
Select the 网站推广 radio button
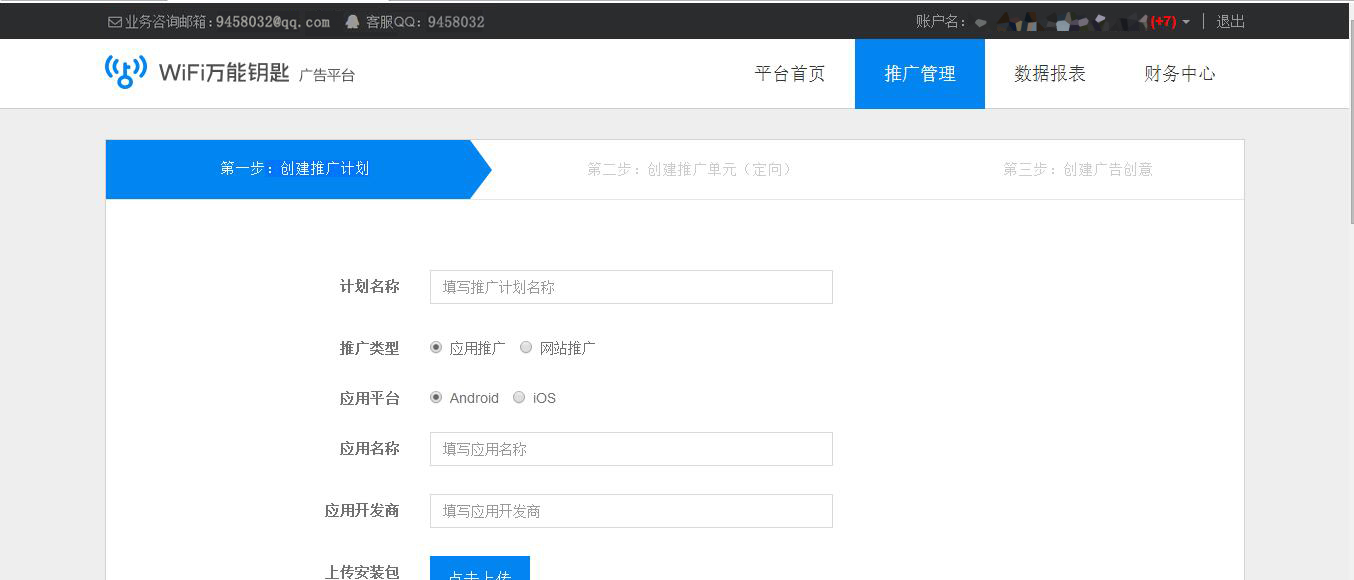coord(526,347)
